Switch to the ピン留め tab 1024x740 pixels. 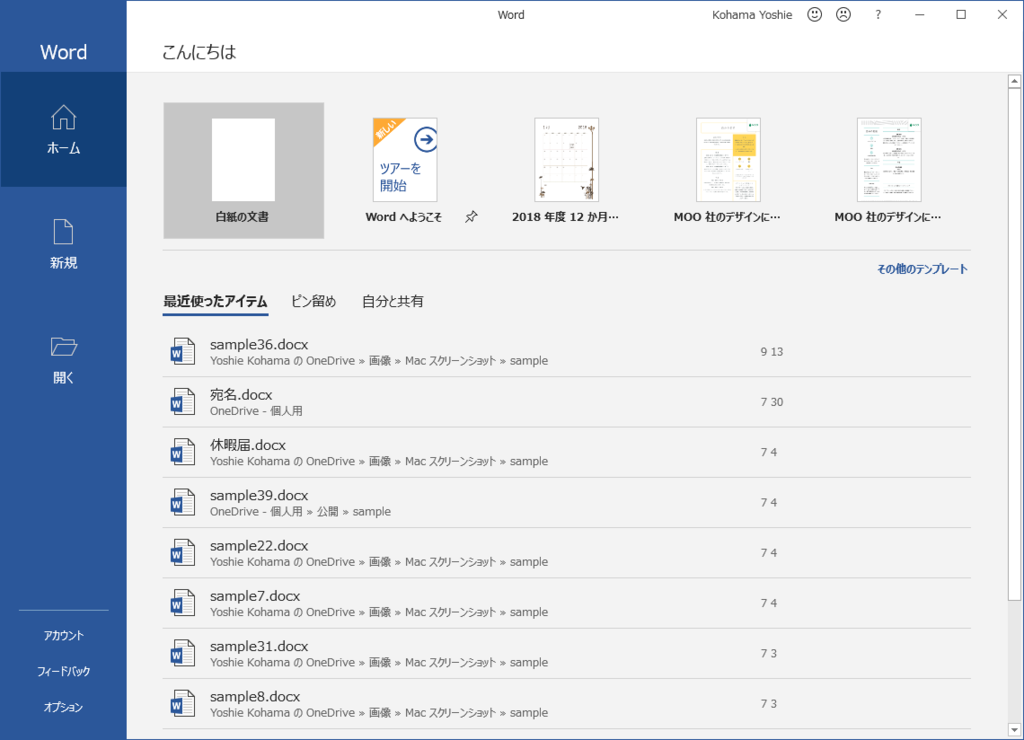[x=313, y=301]
